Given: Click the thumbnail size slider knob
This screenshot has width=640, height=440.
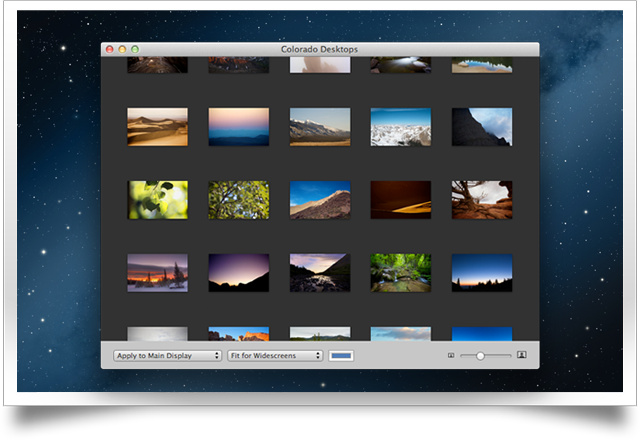Looking at the screenshot, I should point(480,356).
